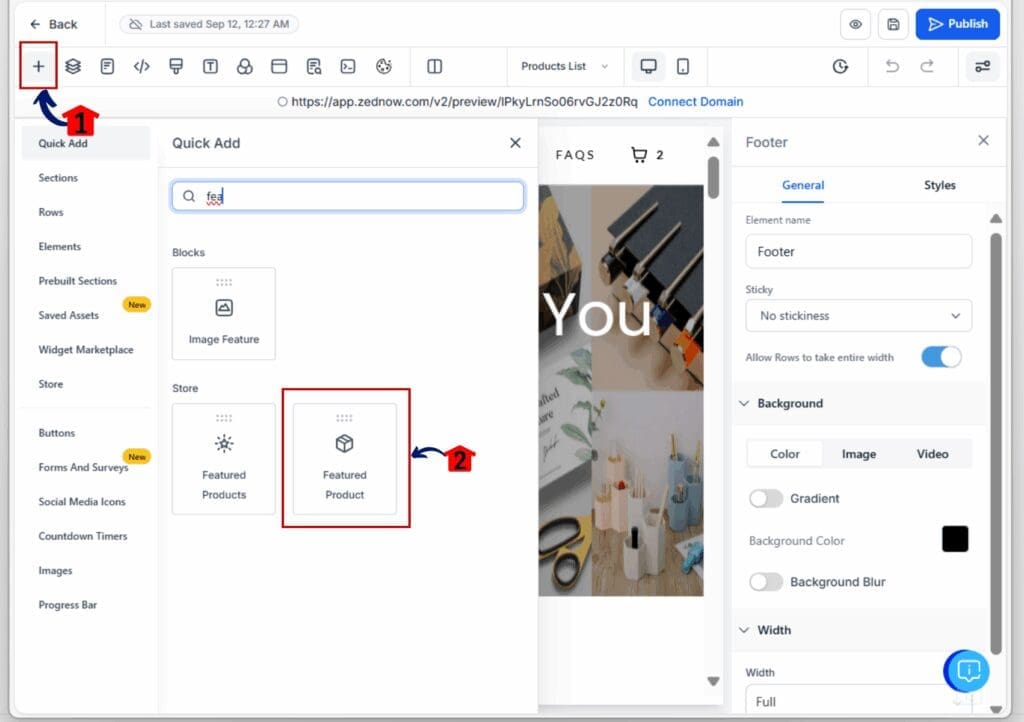This screenshot has height=722, width=1024.
Task: Collapse the Background section
Action: pyautogui.click(x=743, y=403)
